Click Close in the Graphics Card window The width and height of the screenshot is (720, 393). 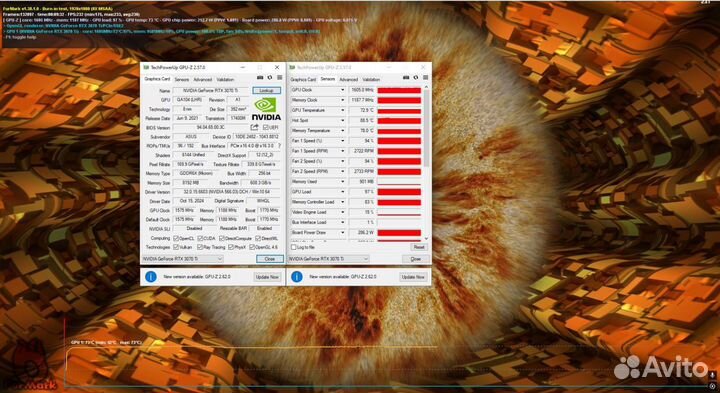270,259
